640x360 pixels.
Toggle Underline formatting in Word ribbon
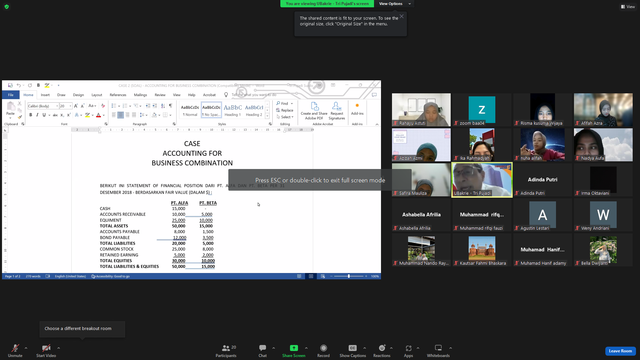click(44, 115)
